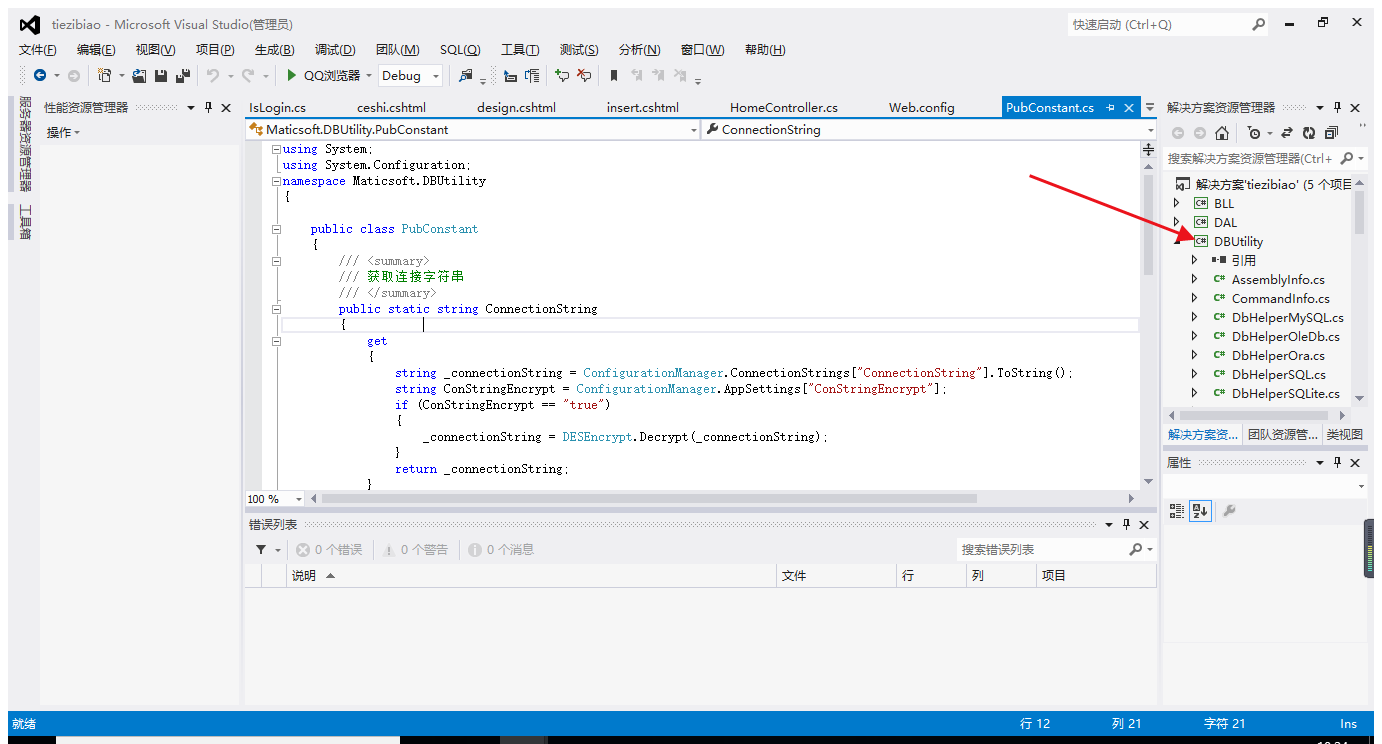Click the Open File toolbar icon
1382x744 pixels.
[140, 75]
